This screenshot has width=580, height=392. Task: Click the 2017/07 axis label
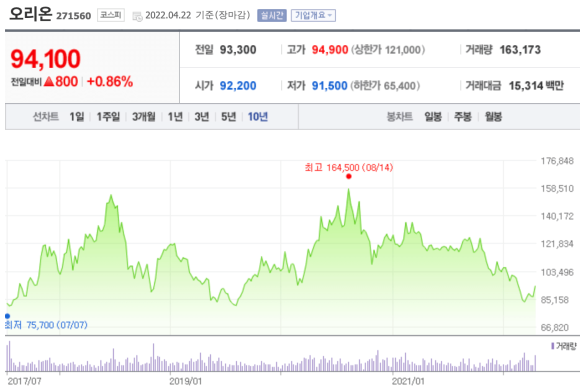tap(24, 381)
